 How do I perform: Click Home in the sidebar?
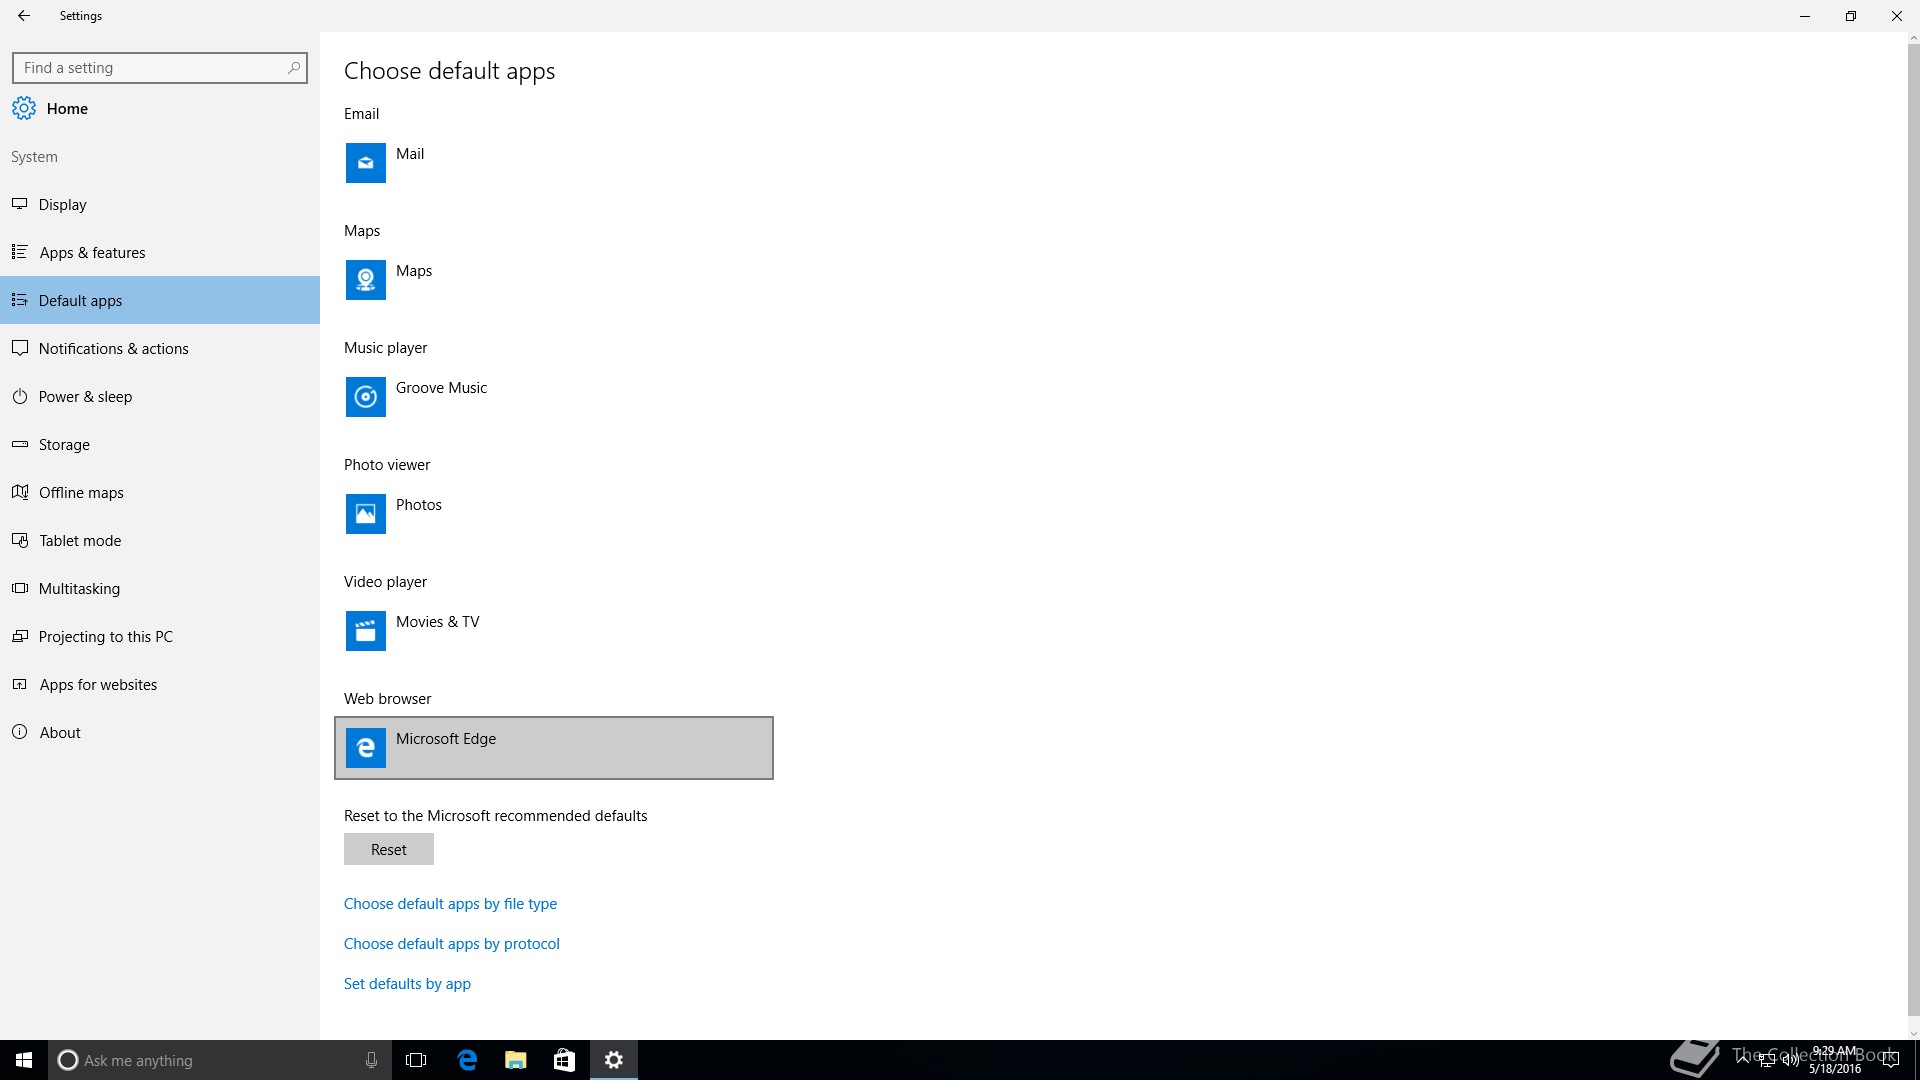coord(160,108)
